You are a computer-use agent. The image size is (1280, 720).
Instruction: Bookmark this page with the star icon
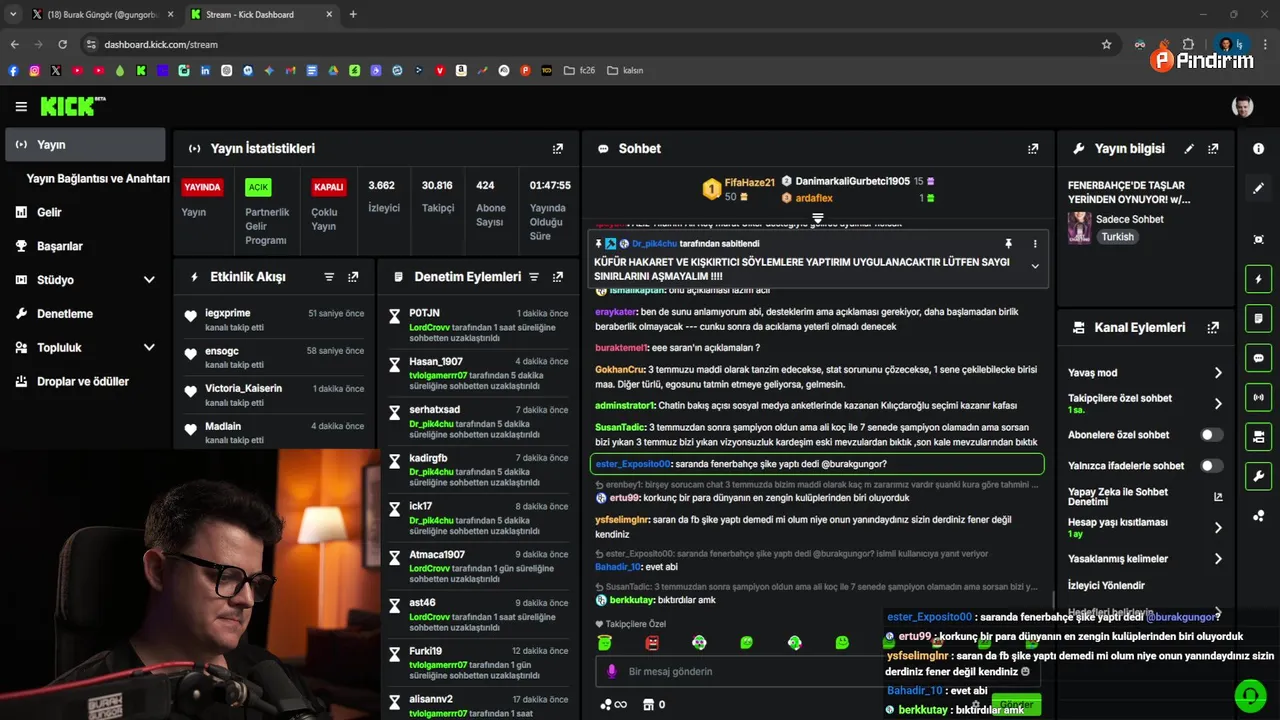tap(1106, 44)
